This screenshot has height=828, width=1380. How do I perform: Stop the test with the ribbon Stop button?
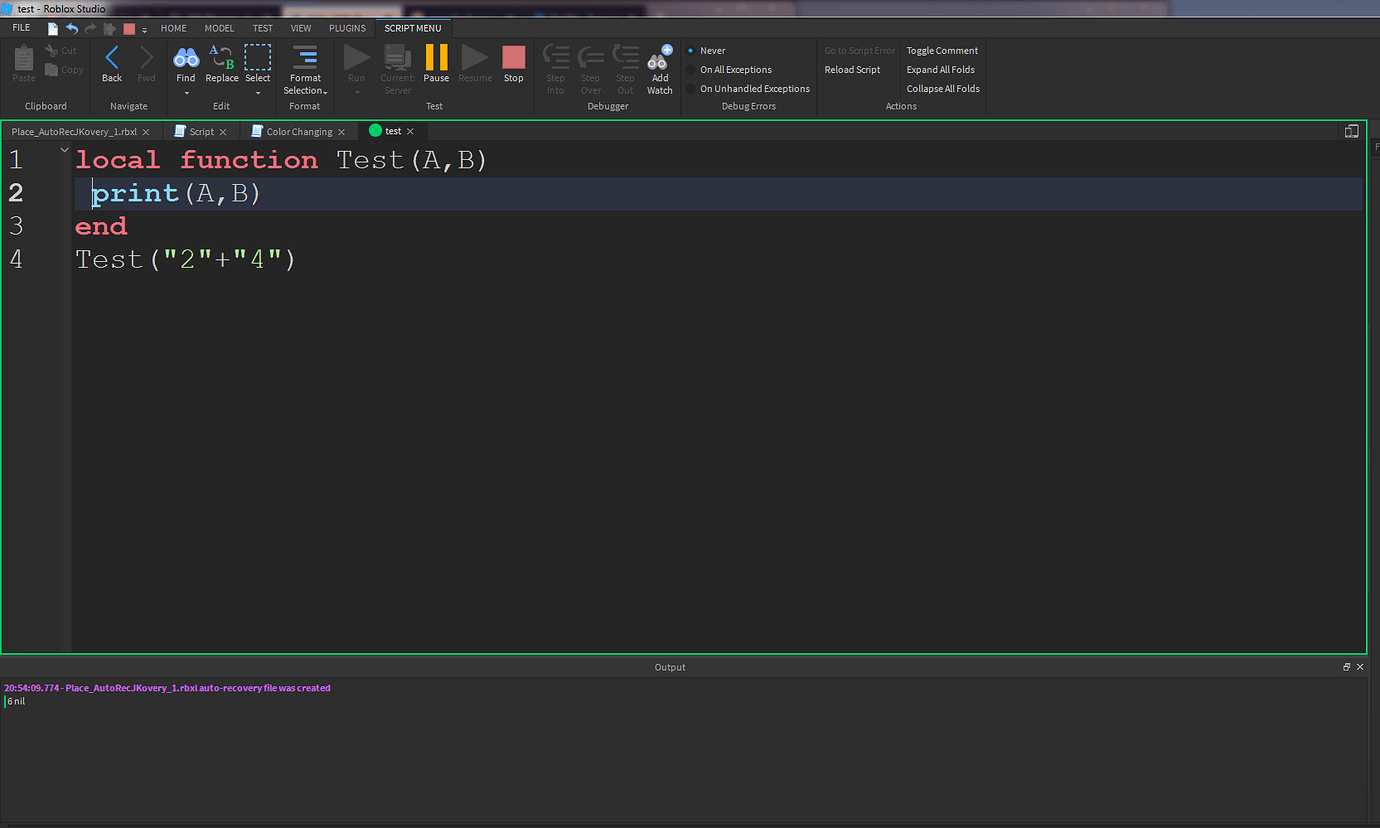click(513, 57)
